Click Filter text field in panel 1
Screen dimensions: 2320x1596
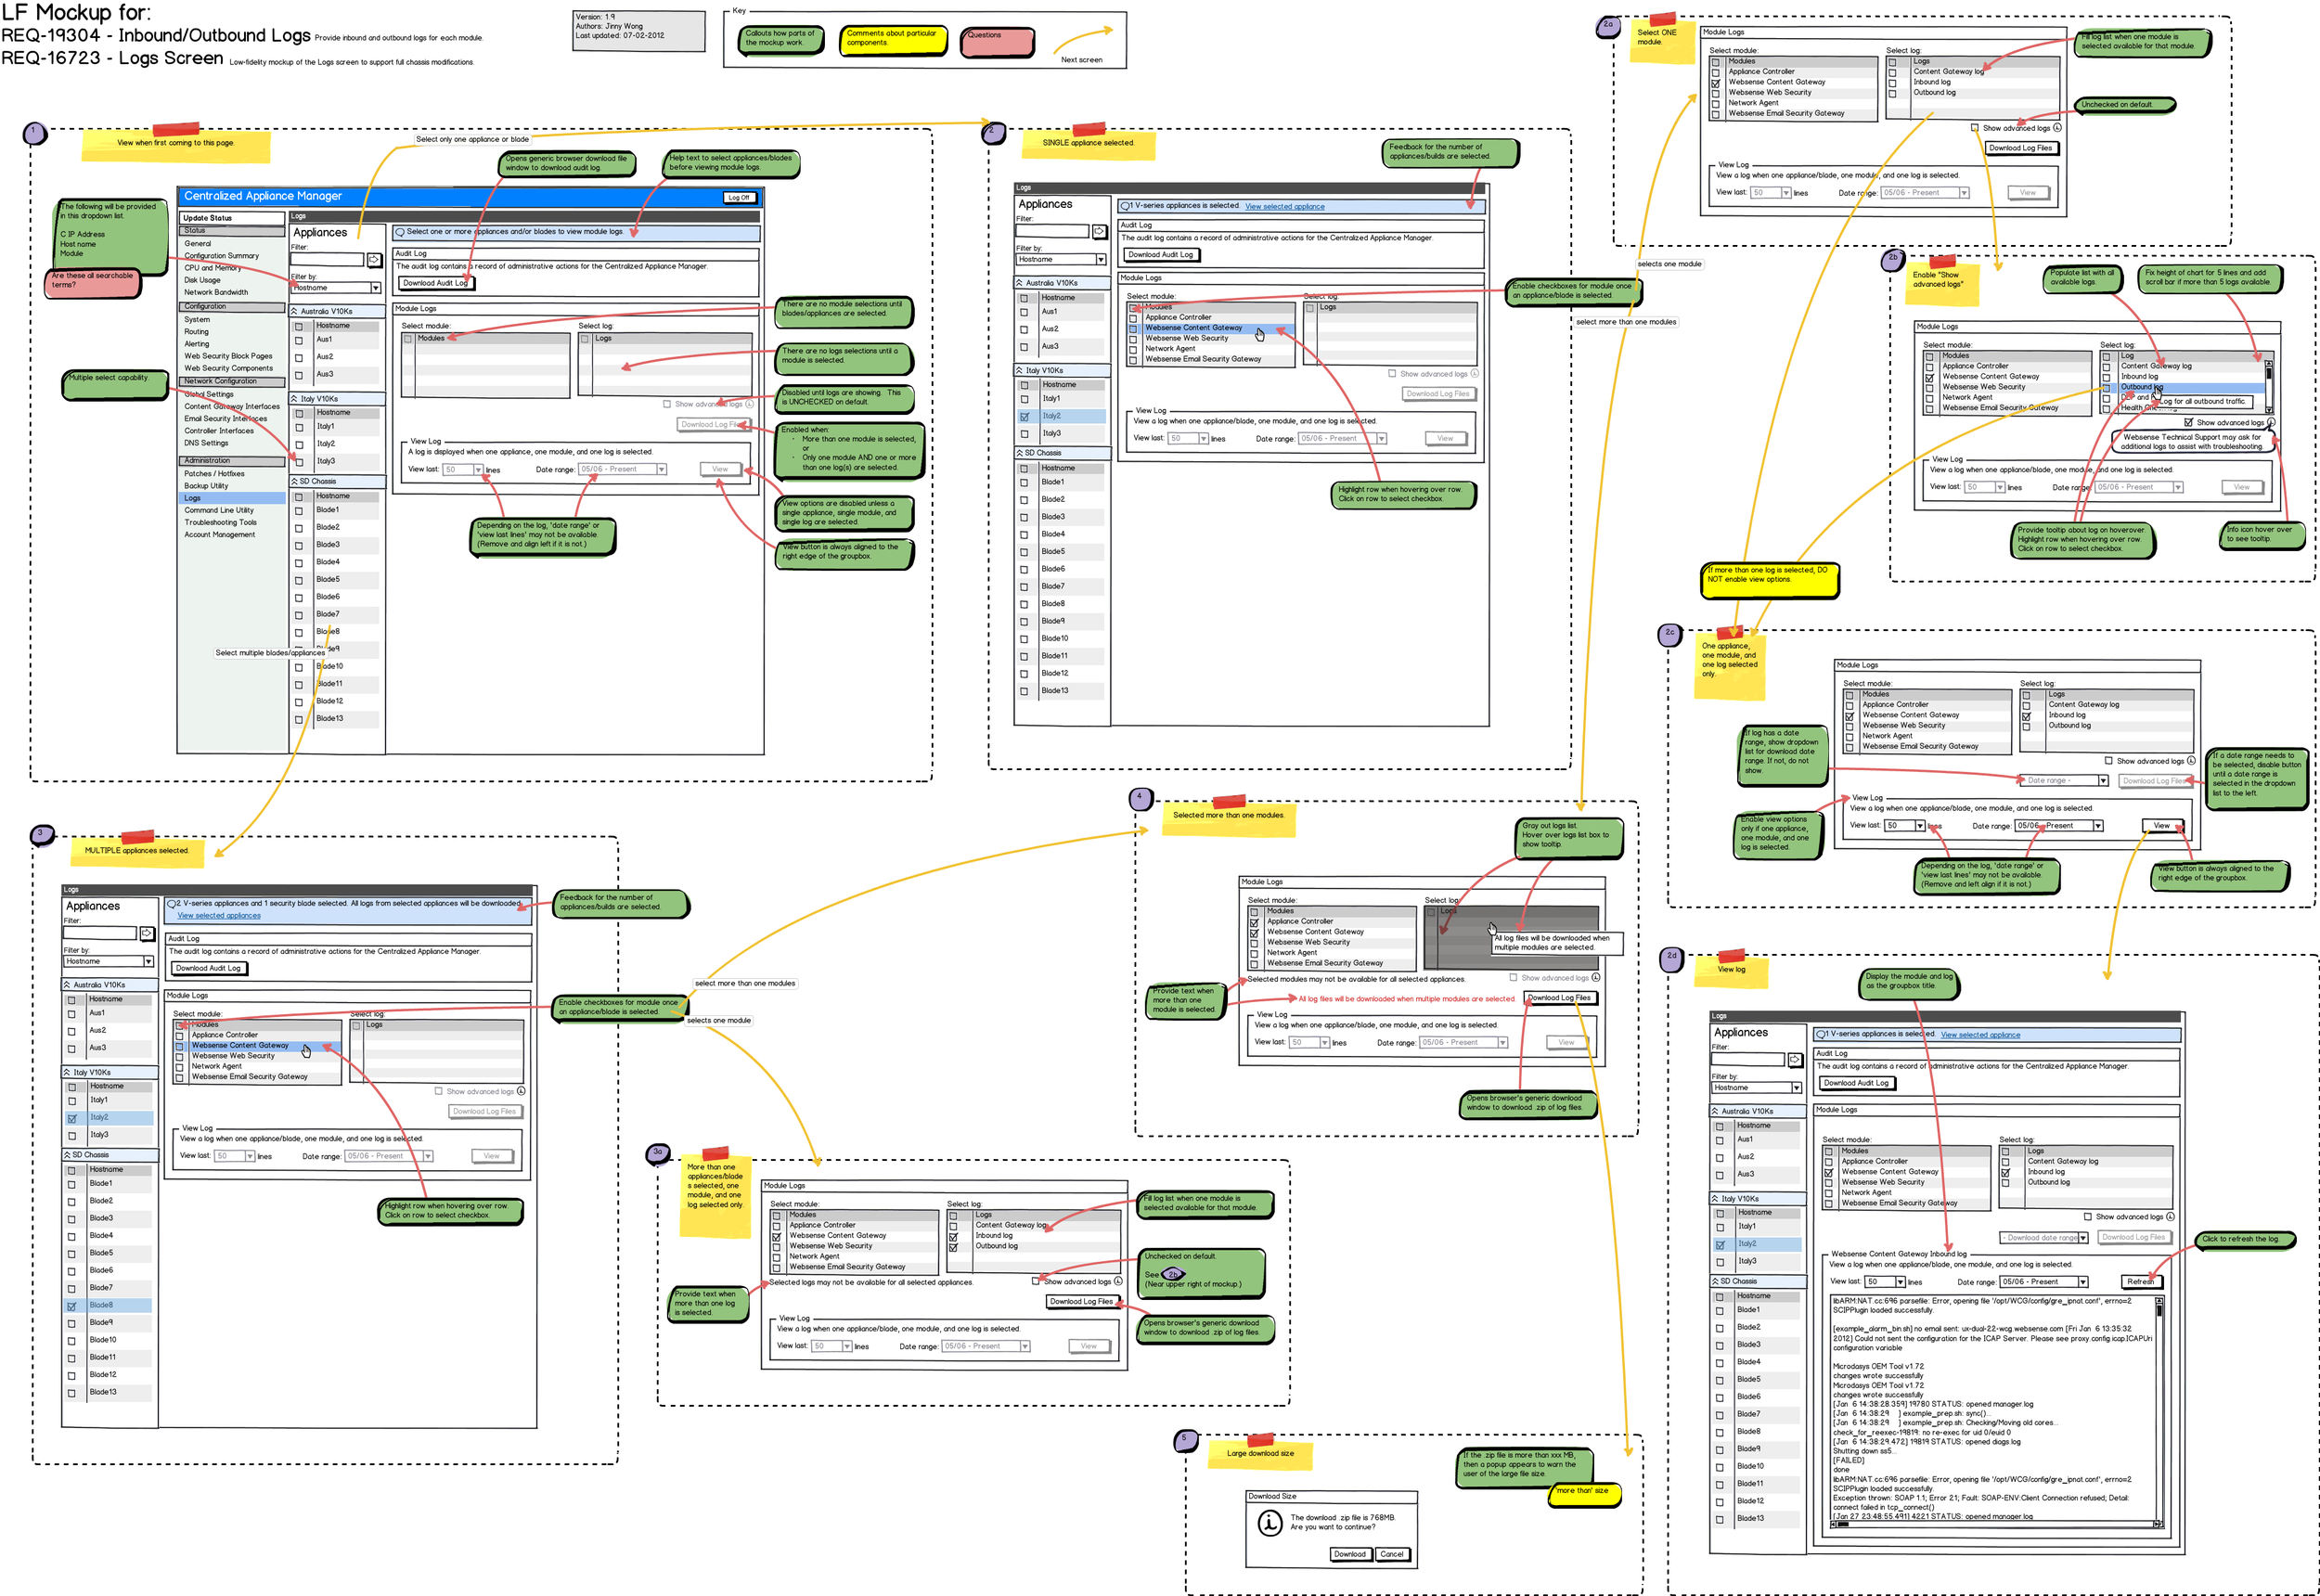pos(327,260)
